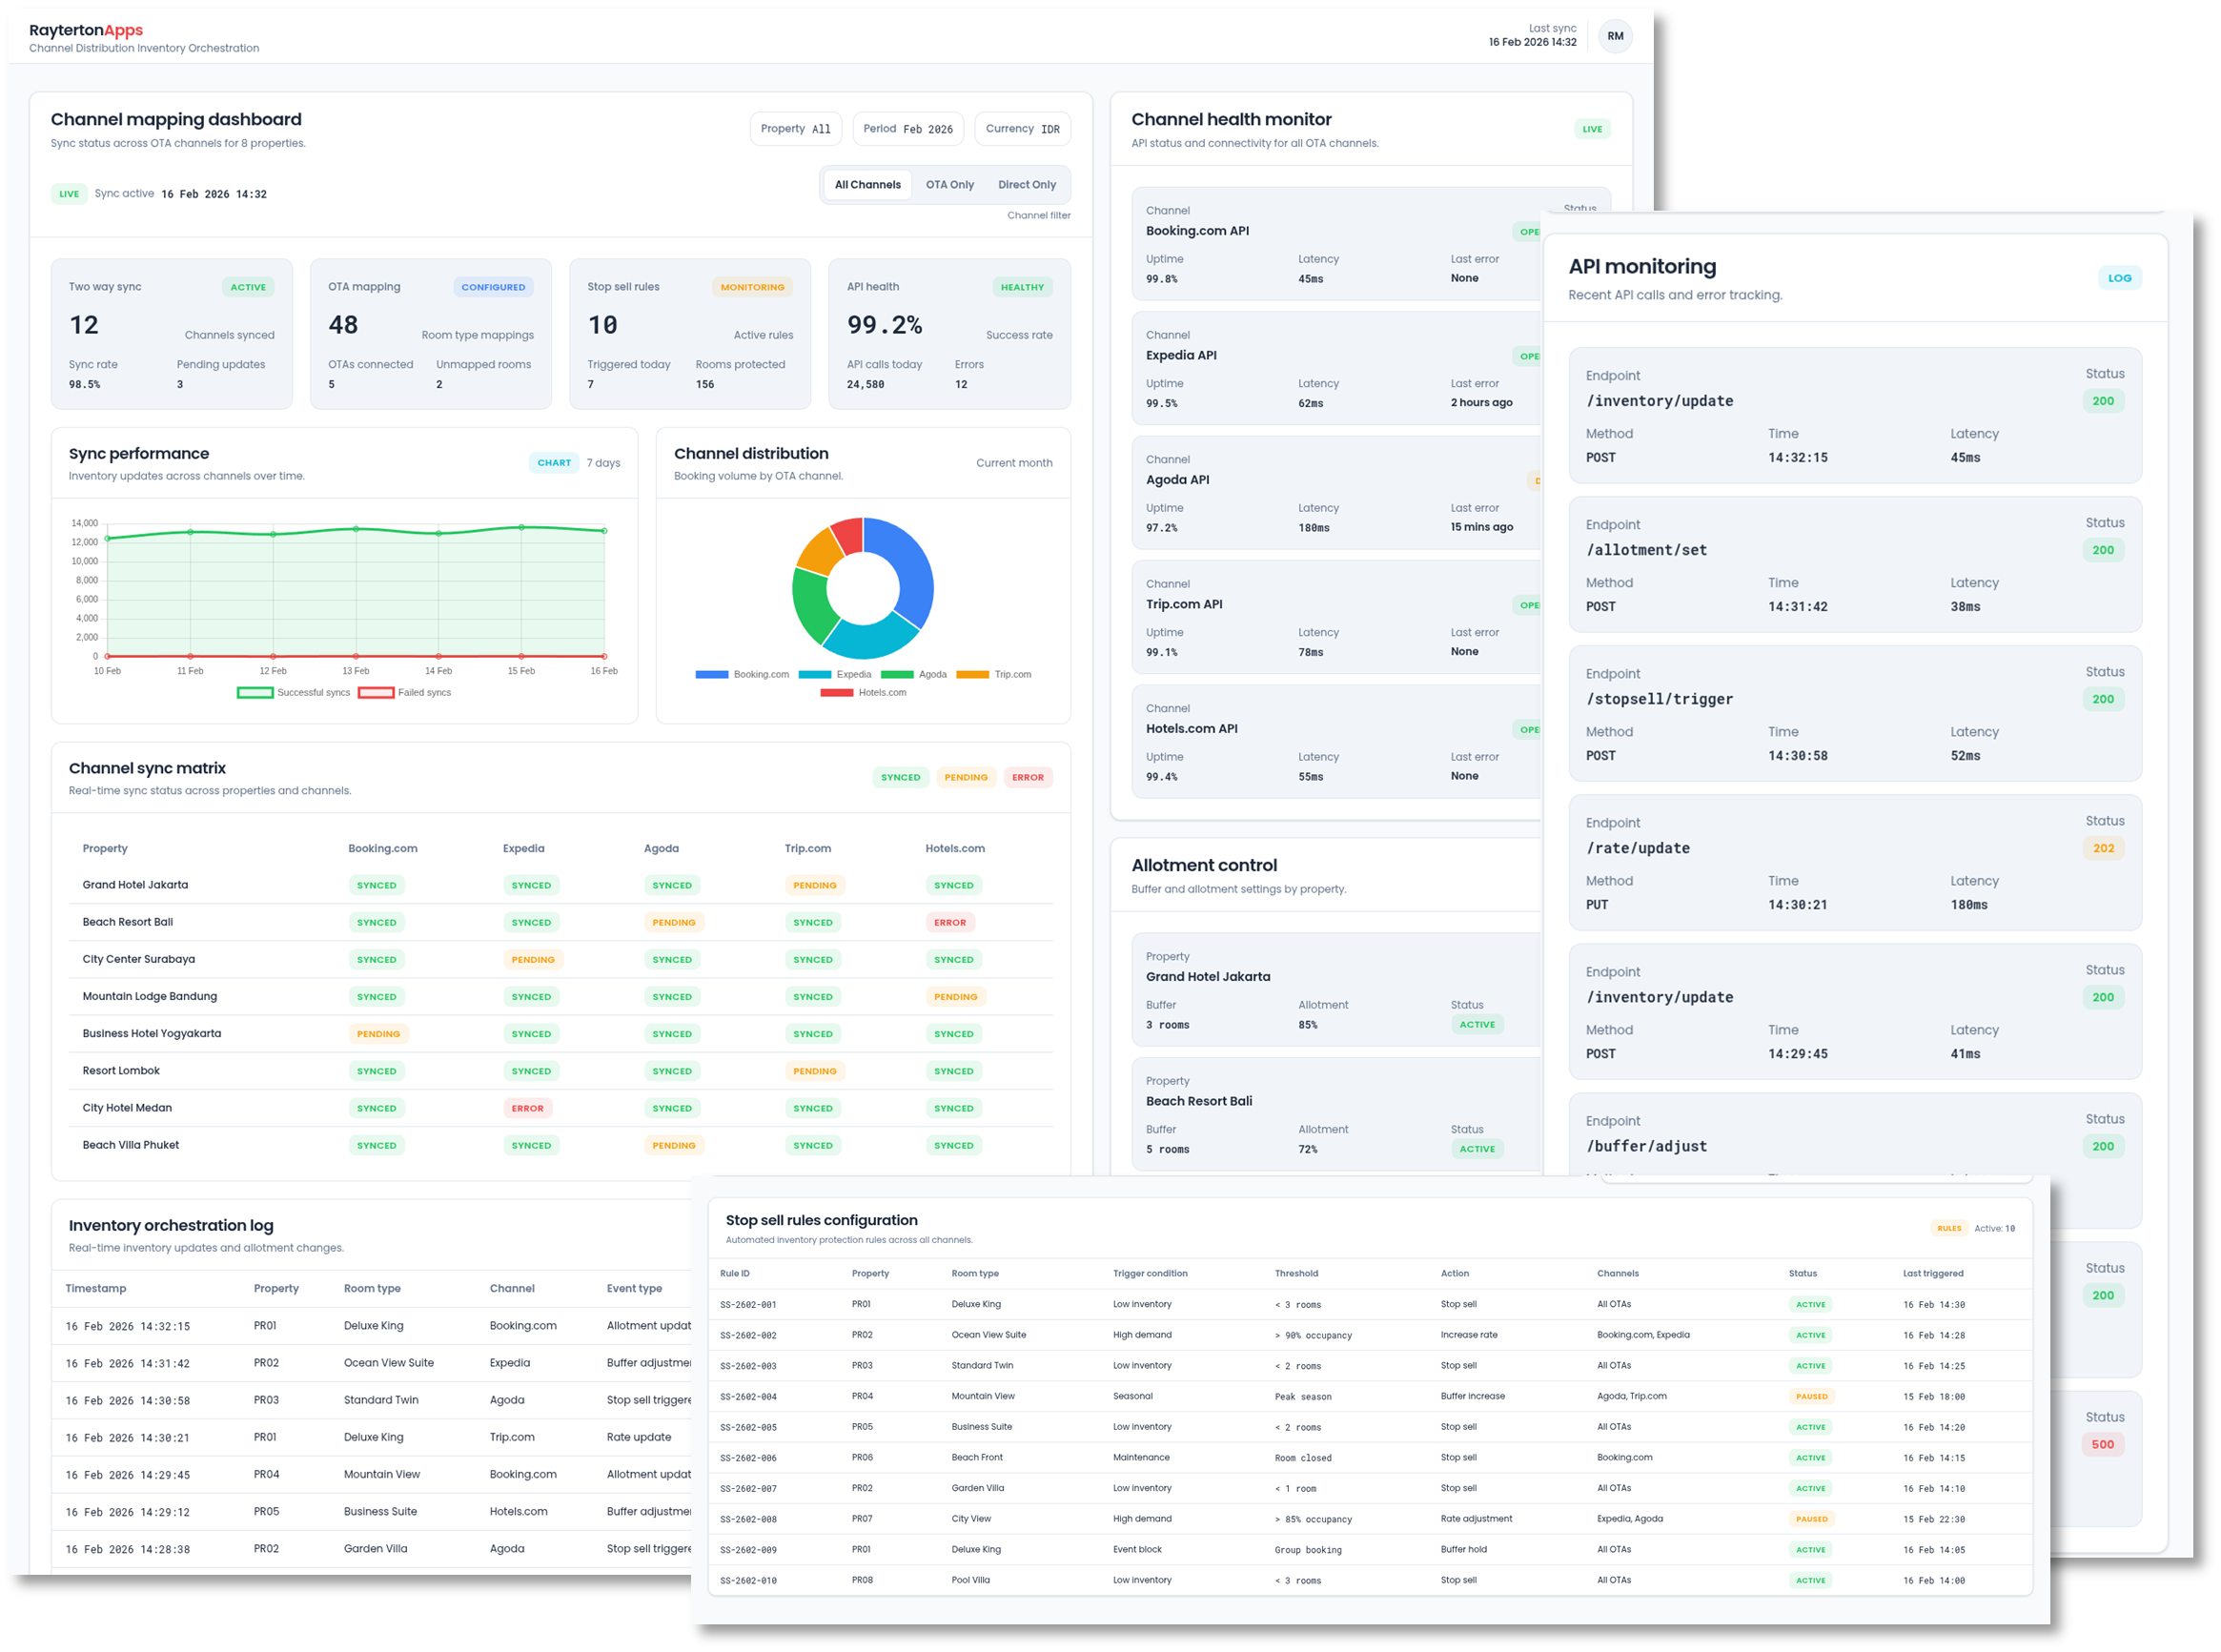The height and width of the screenshot is (1652, 2221).
Task: Toggle ACTIVE badge on Two way sync card
Action: pos(248,286)
